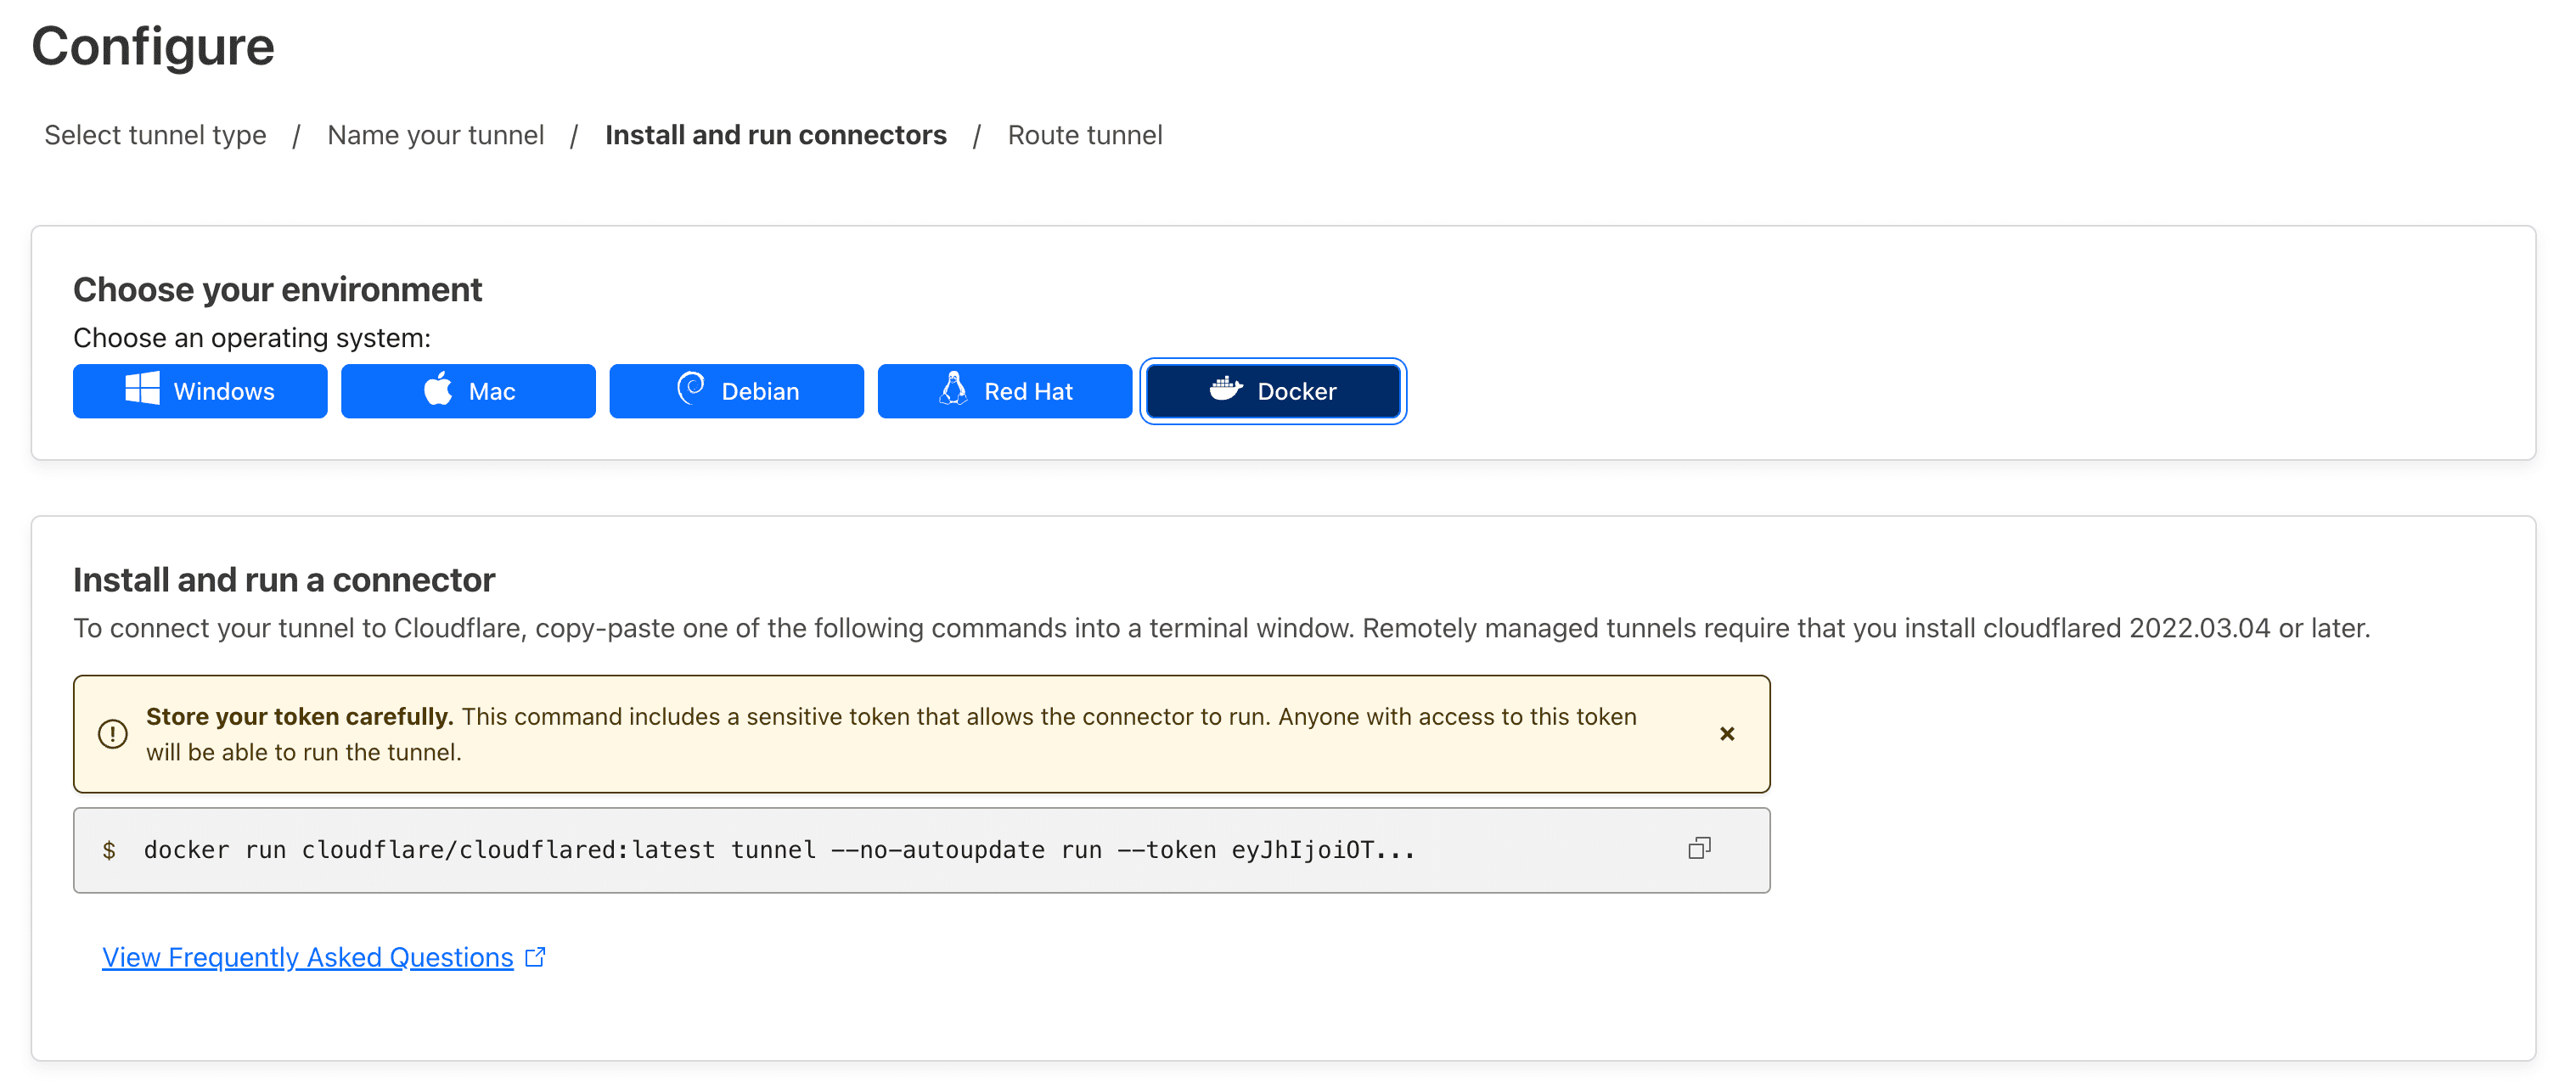
Task: Click the dollar sign prompt in command box
Action: tap(109, 850)
